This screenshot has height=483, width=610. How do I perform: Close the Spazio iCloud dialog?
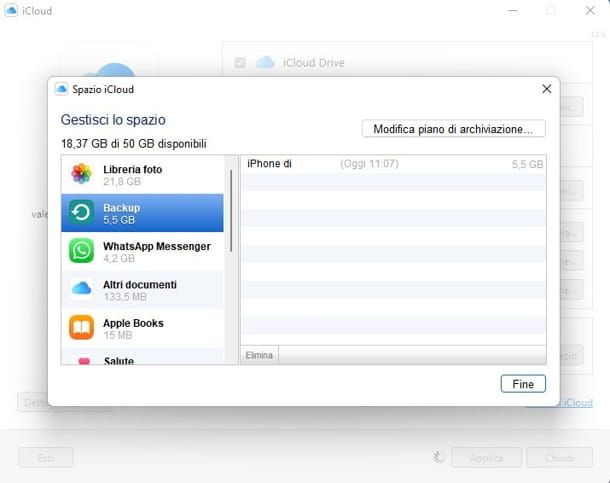(x=547, y=89)
